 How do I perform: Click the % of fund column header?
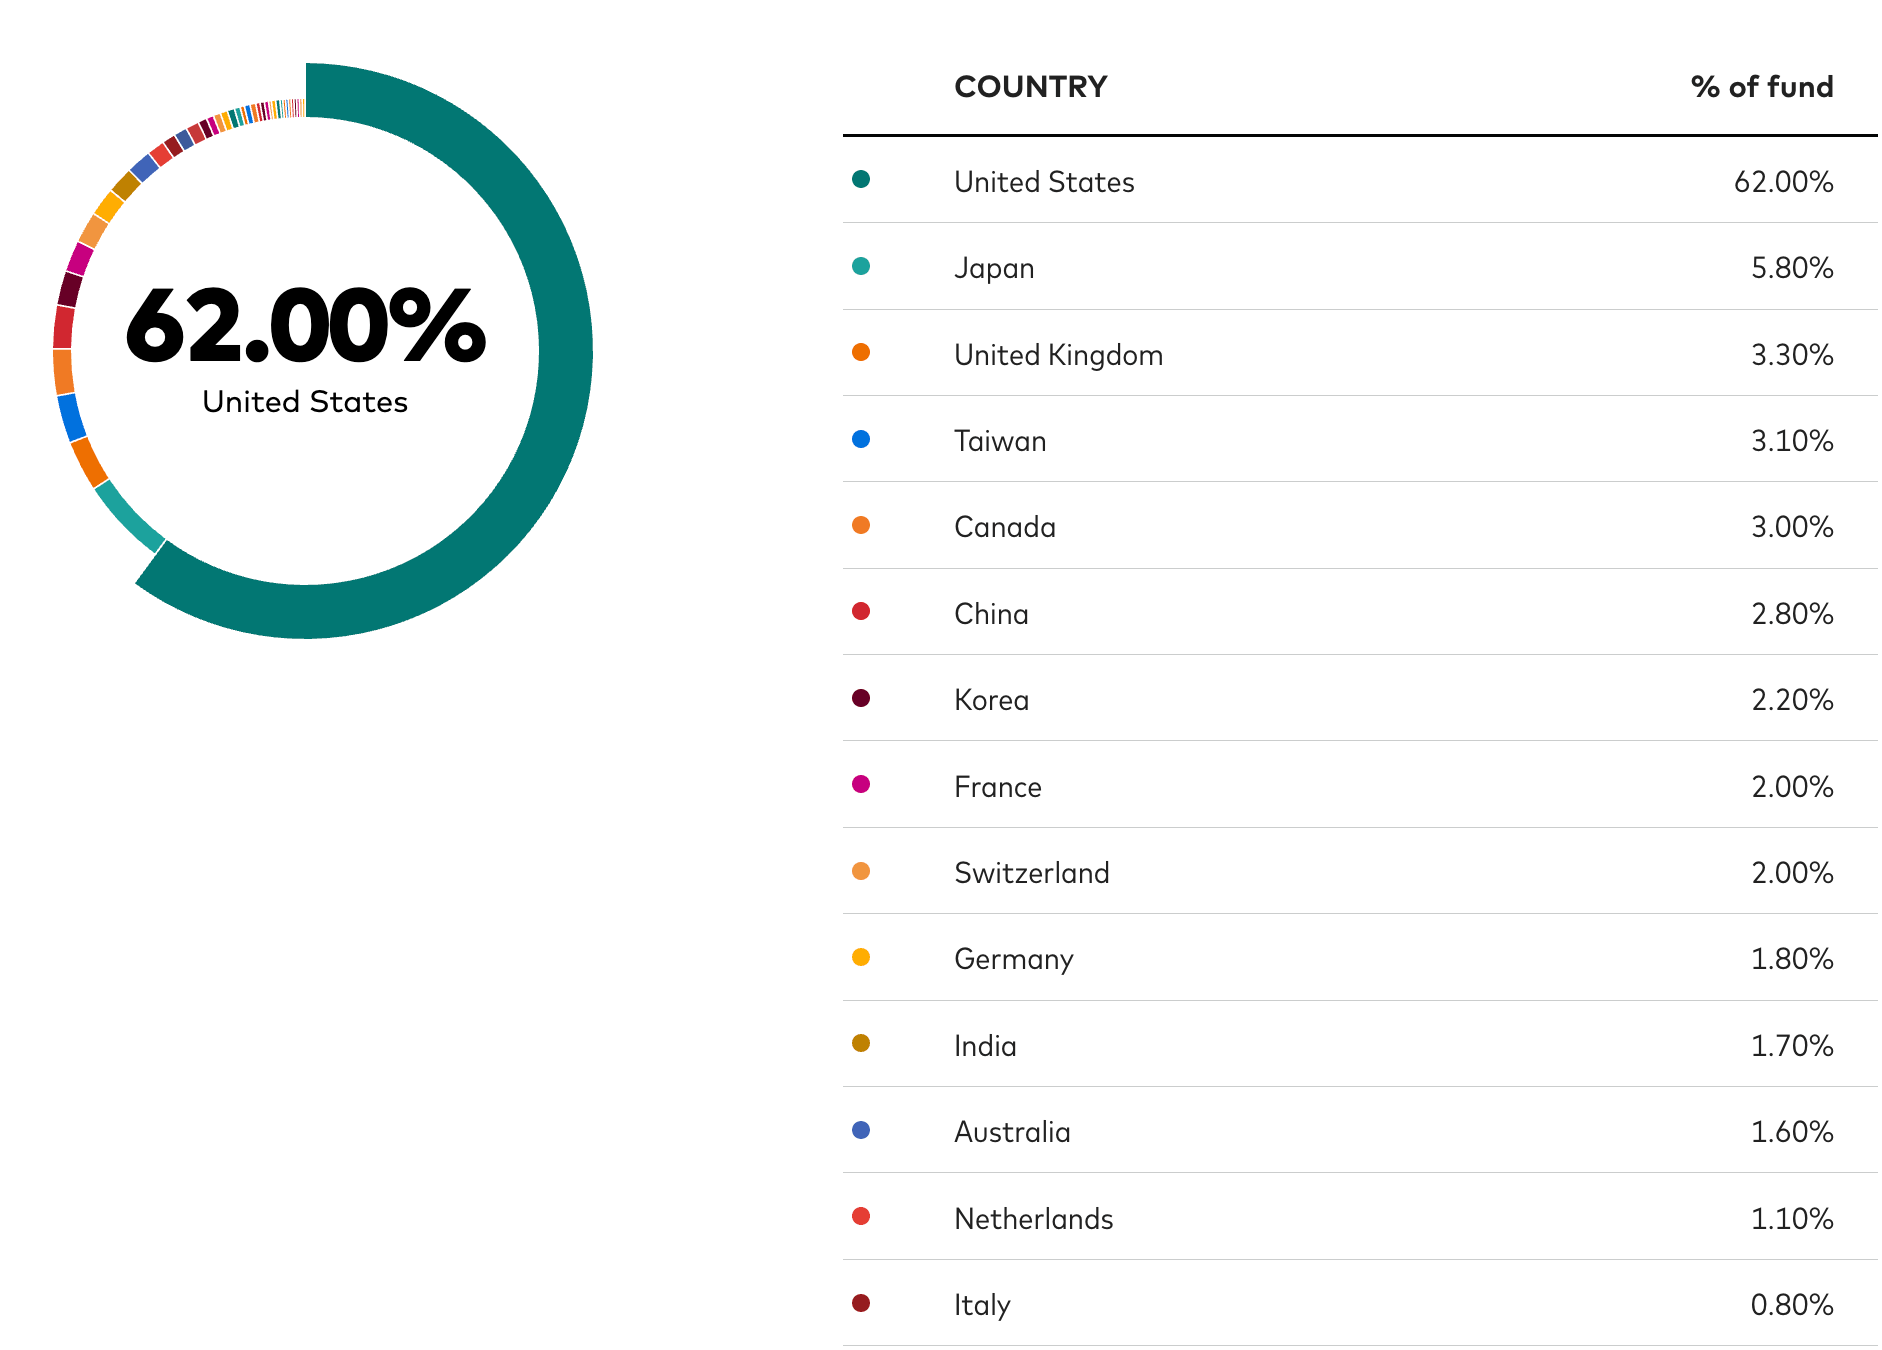(x=1762, y=87)
